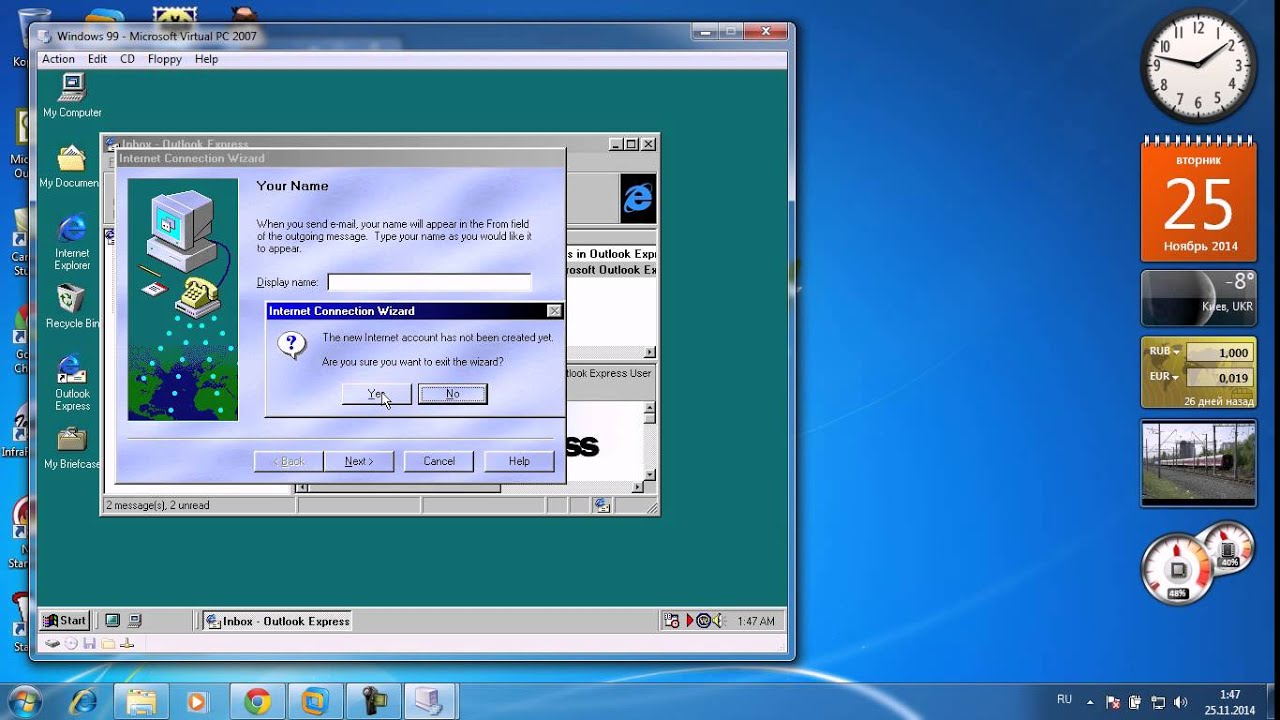Viewport: 1280px width, 720px height.
Task: Click host clock showing 25.11.2014
Action: [x=1229, y=703]
